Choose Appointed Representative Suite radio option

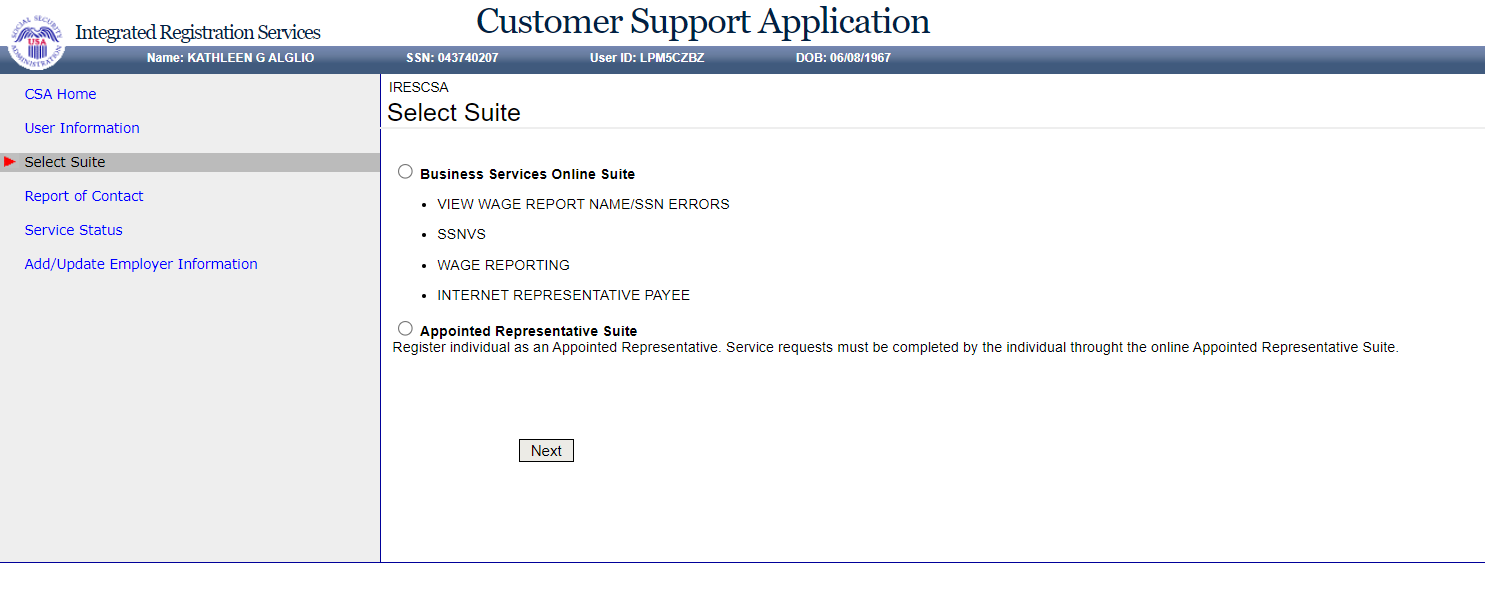pos(405,328)
